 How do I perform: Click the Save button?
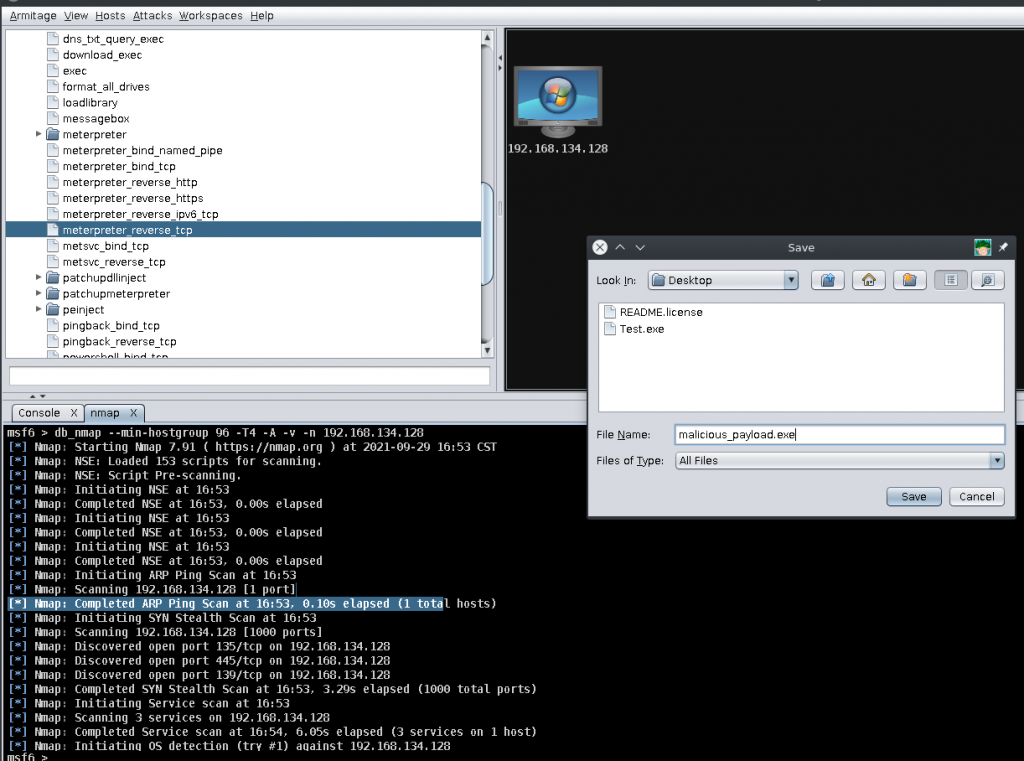click(x=914, y=496)
